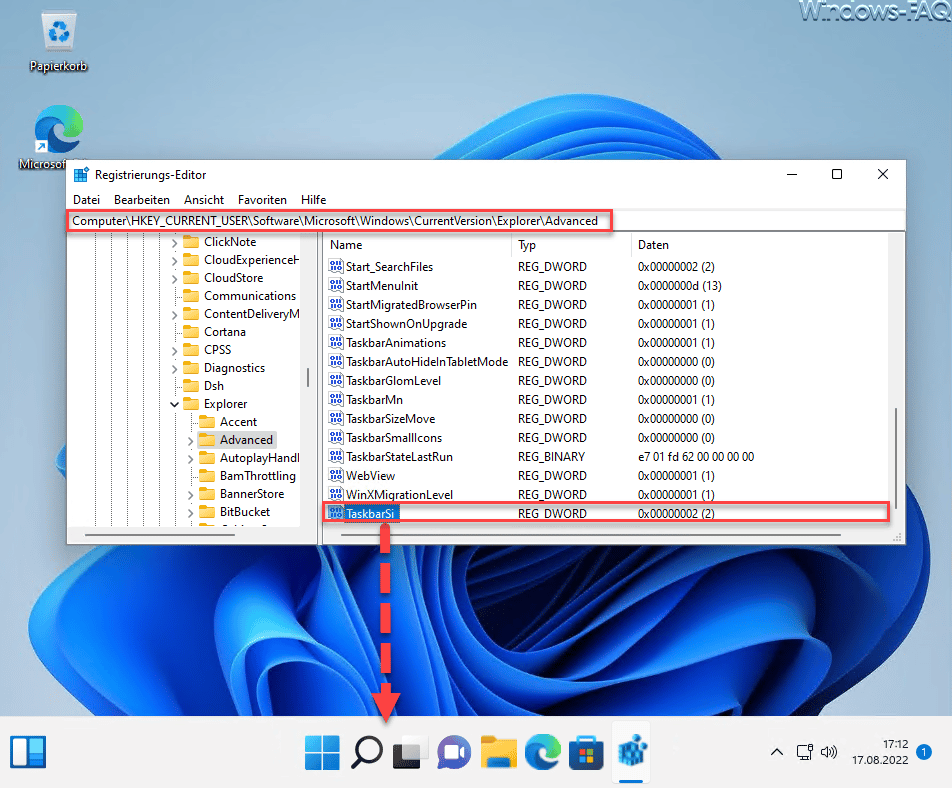Screen dimensions: 952x788
Task: Expand the CPSS key
Action: pyautogui.click(x=175, y=351)
